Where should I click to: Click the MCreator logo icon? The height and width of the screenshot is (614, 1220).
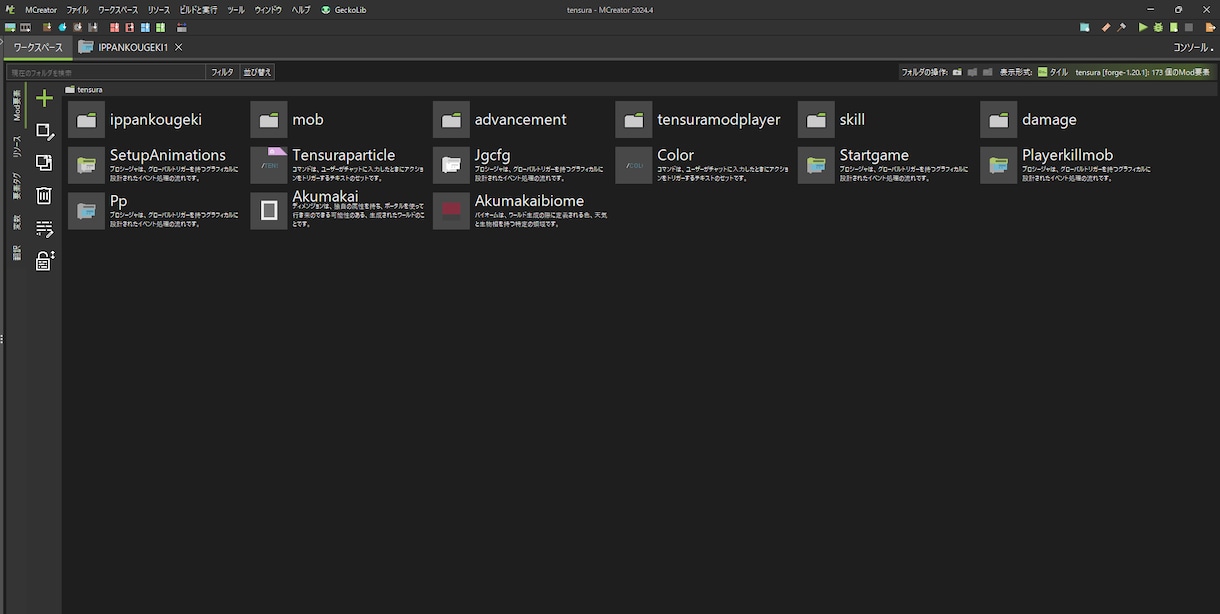tap(10, 10)
